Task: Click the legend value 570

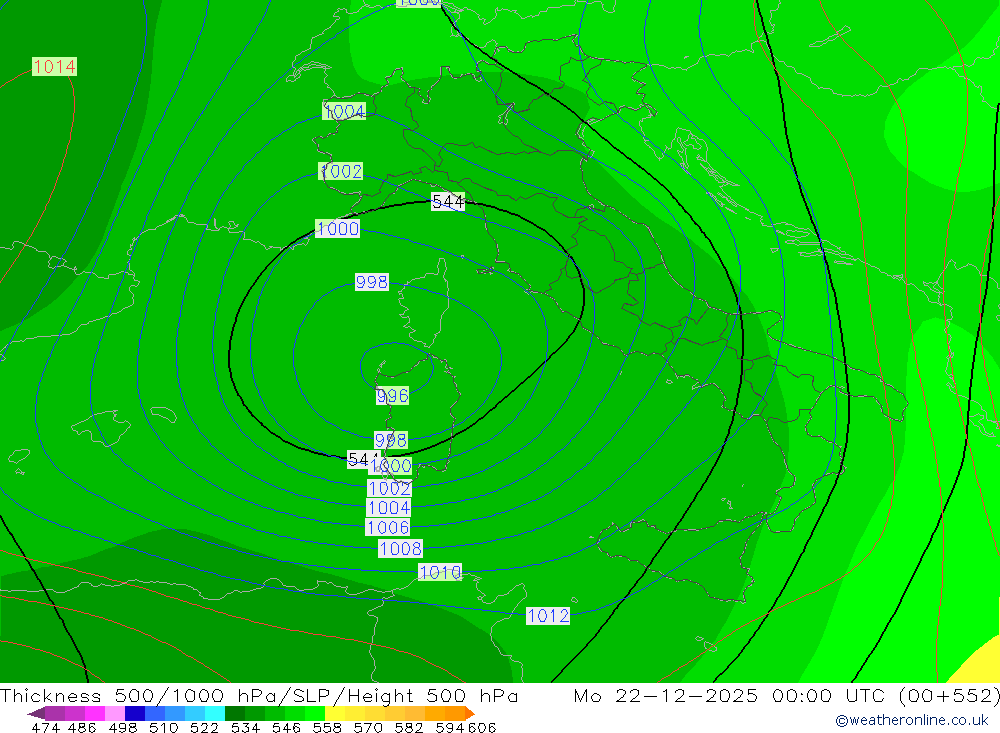Action: 367,727
